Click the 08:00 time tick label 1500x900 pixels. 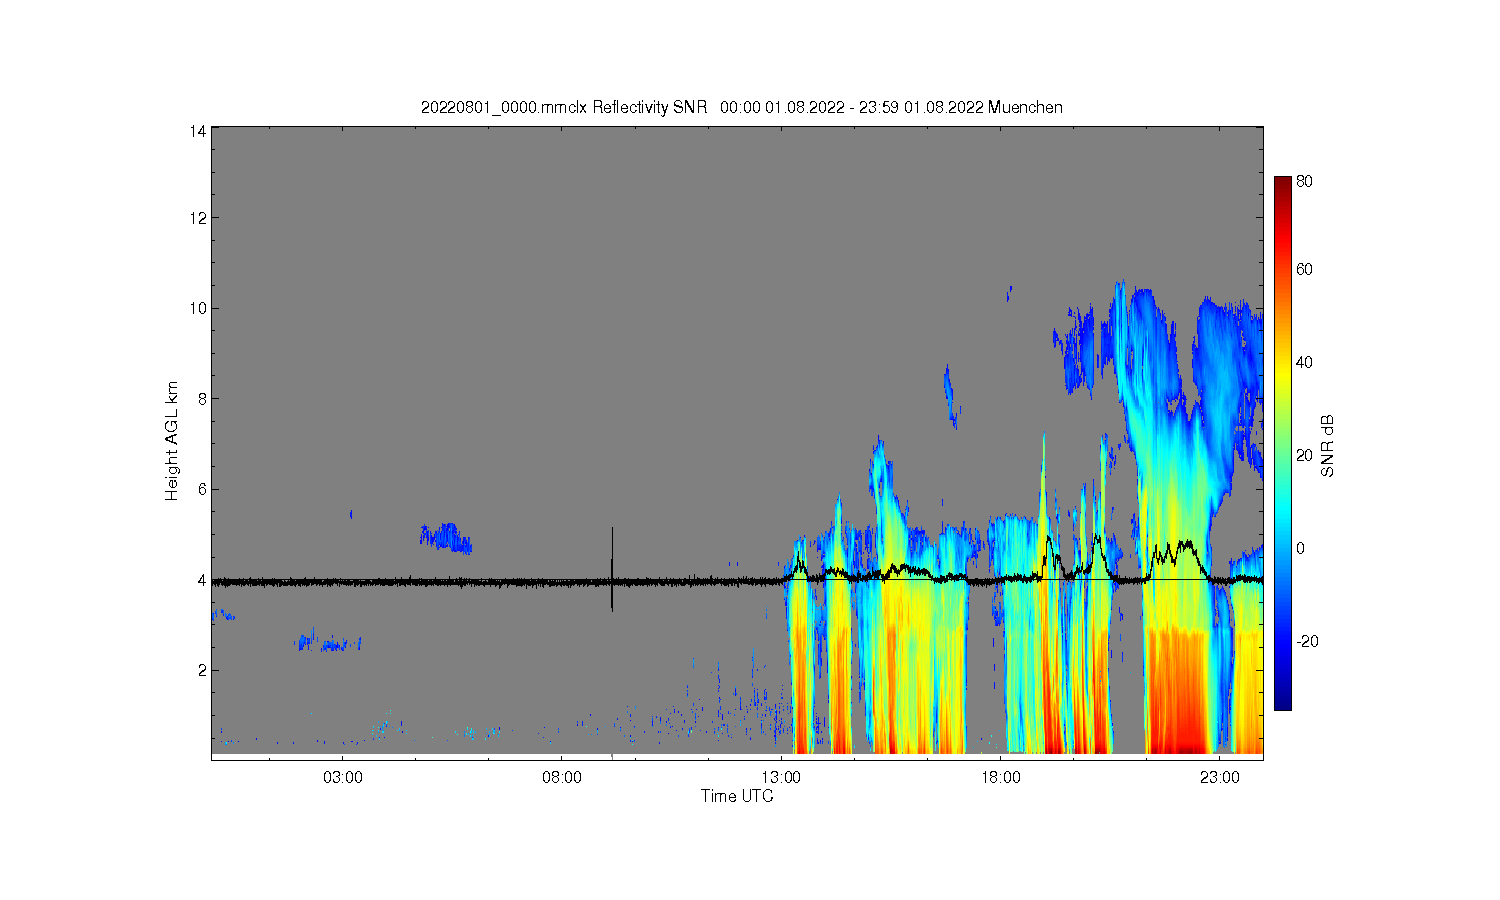(562, 777)
